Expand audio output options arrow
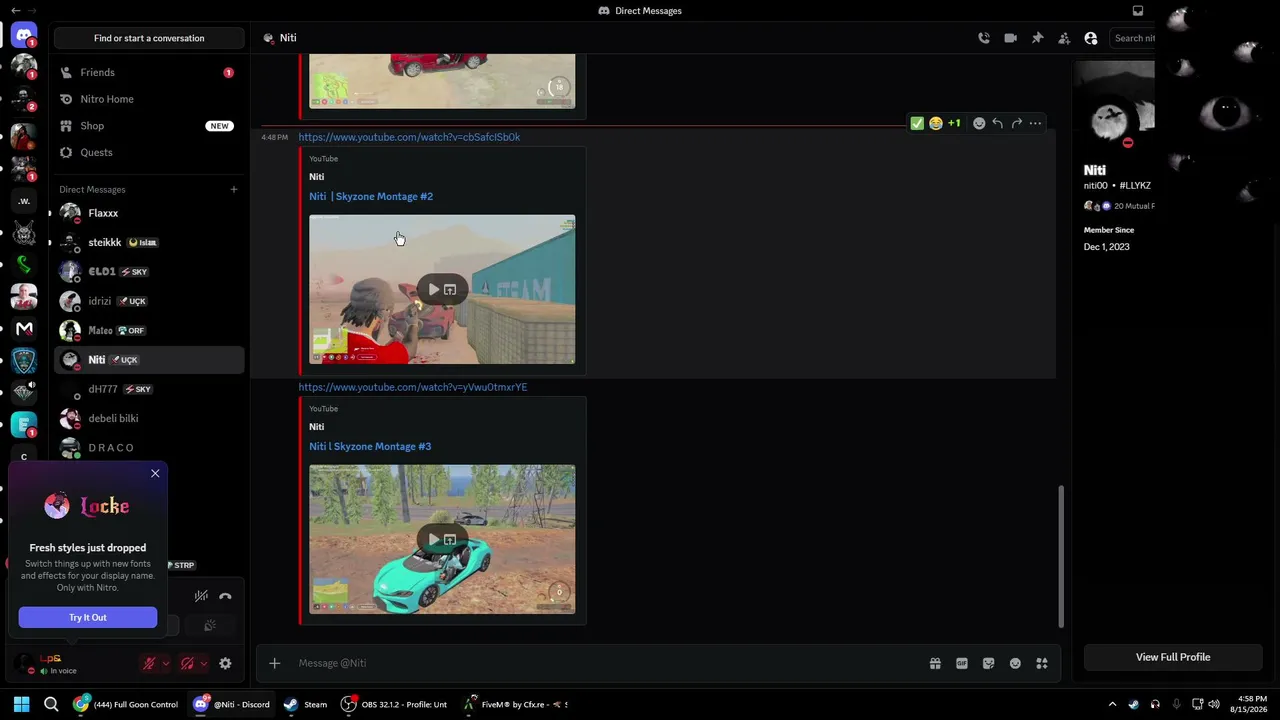The height and width of the screenshot is (720, 1280). [204, 663]
